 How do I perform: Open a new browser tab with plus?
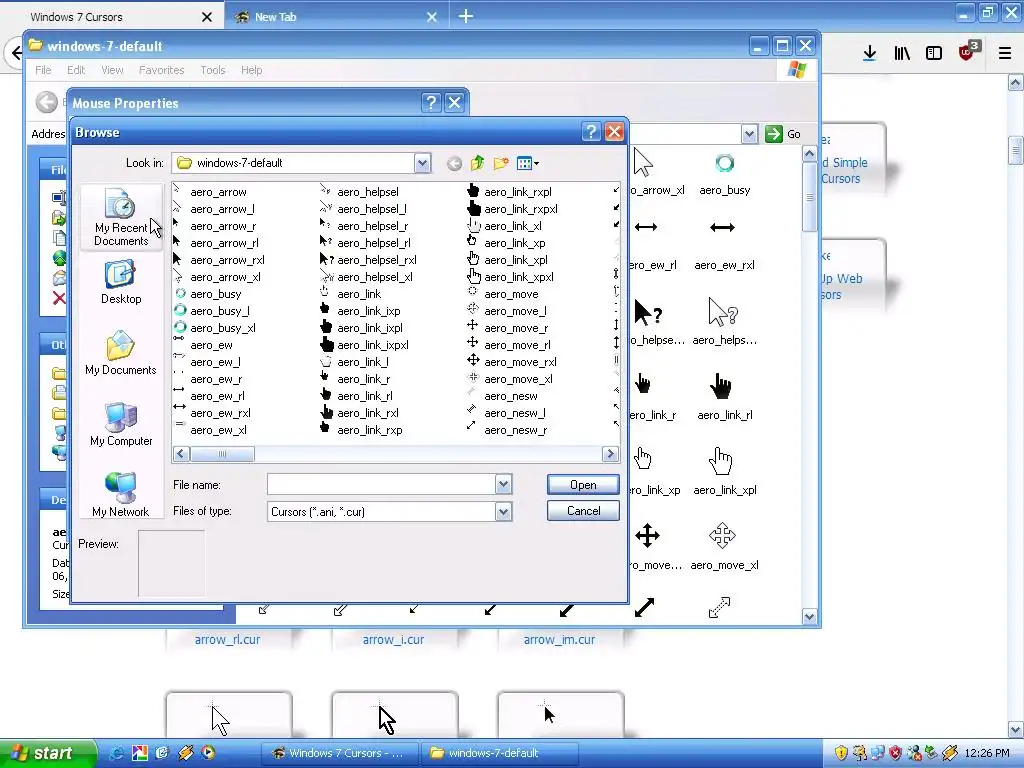(466, 16)
